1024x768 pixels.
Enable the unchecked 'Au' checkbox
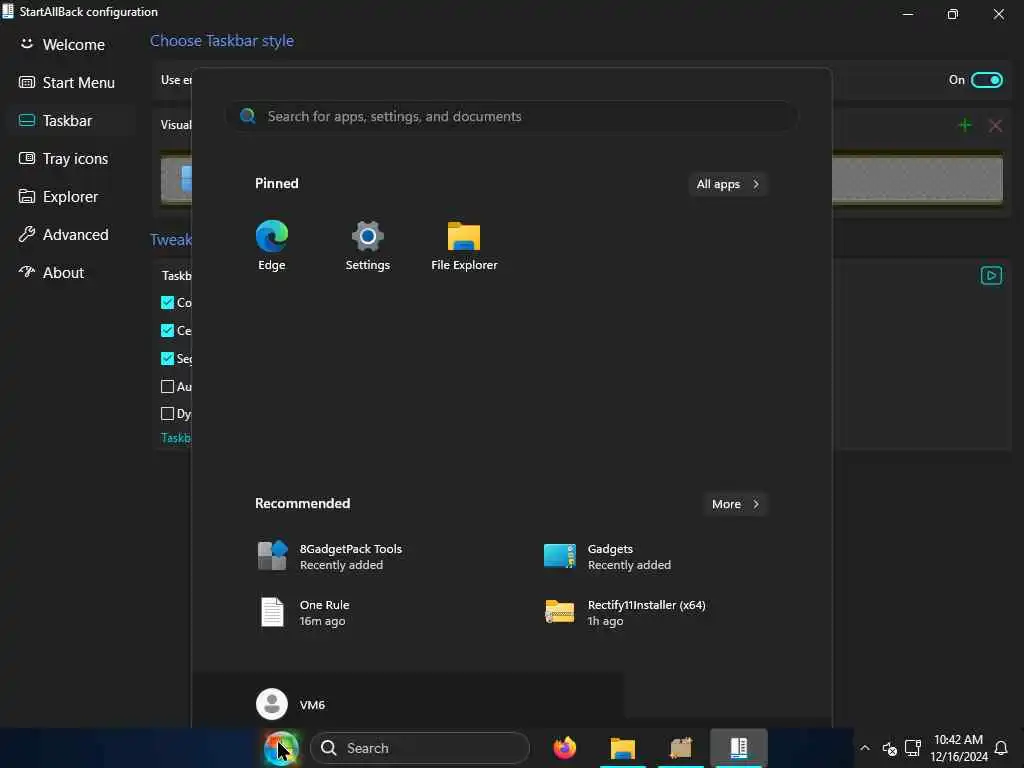pyautogui.click(x=167, y=387)
